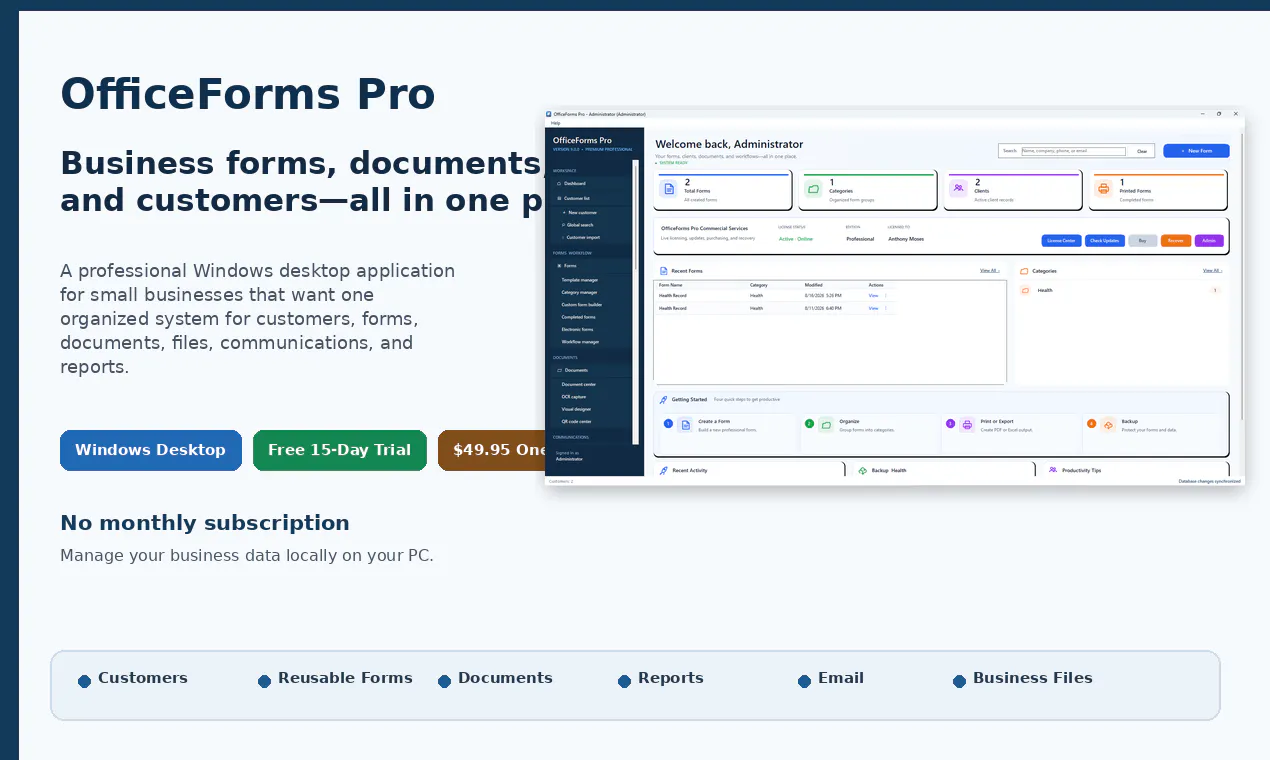Click the Clear search button
This screenshot has height=760, width=1270.
[x=1142, y=151]
